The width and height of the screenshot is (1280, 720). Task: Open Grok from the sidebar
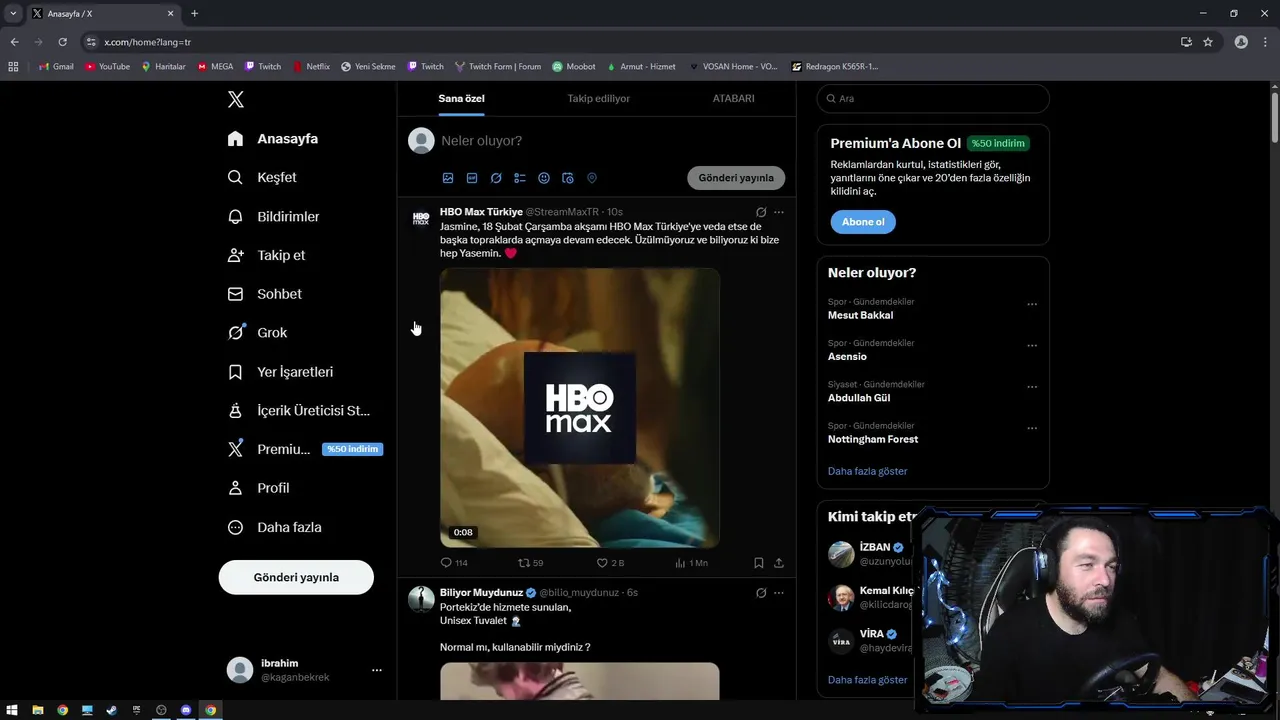258,333
